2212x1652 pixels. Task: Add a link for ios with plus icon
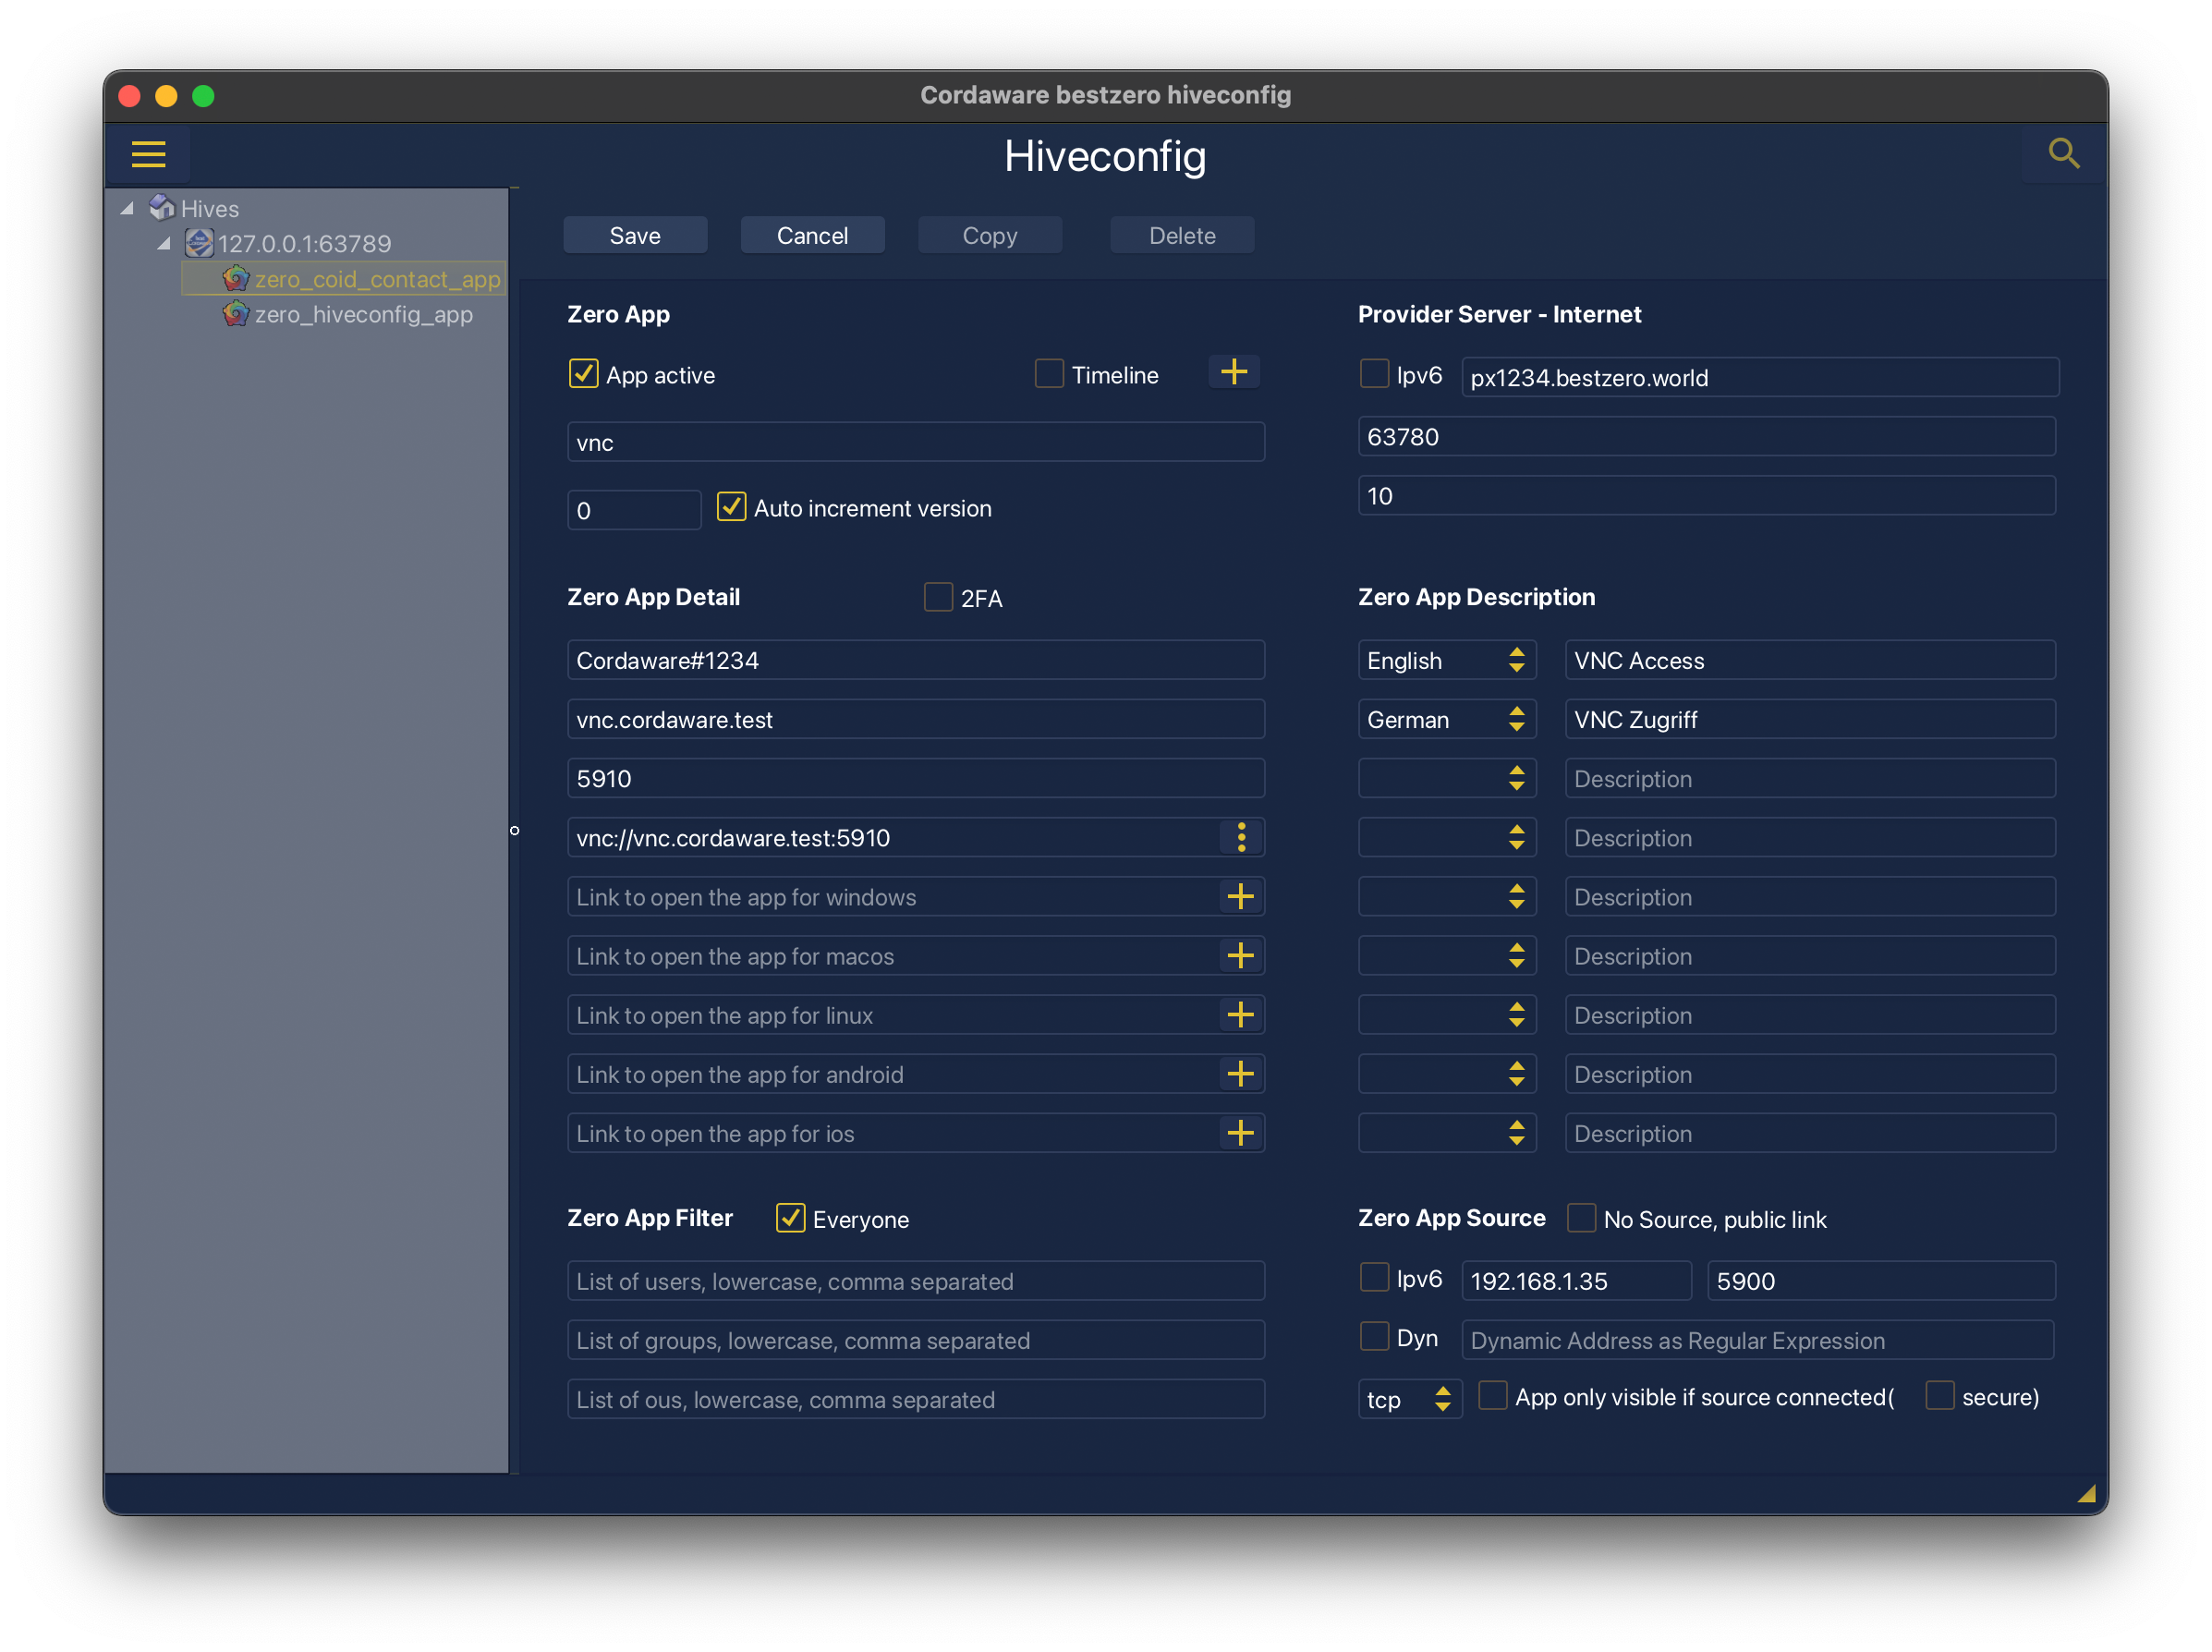coord(1240,1133)
